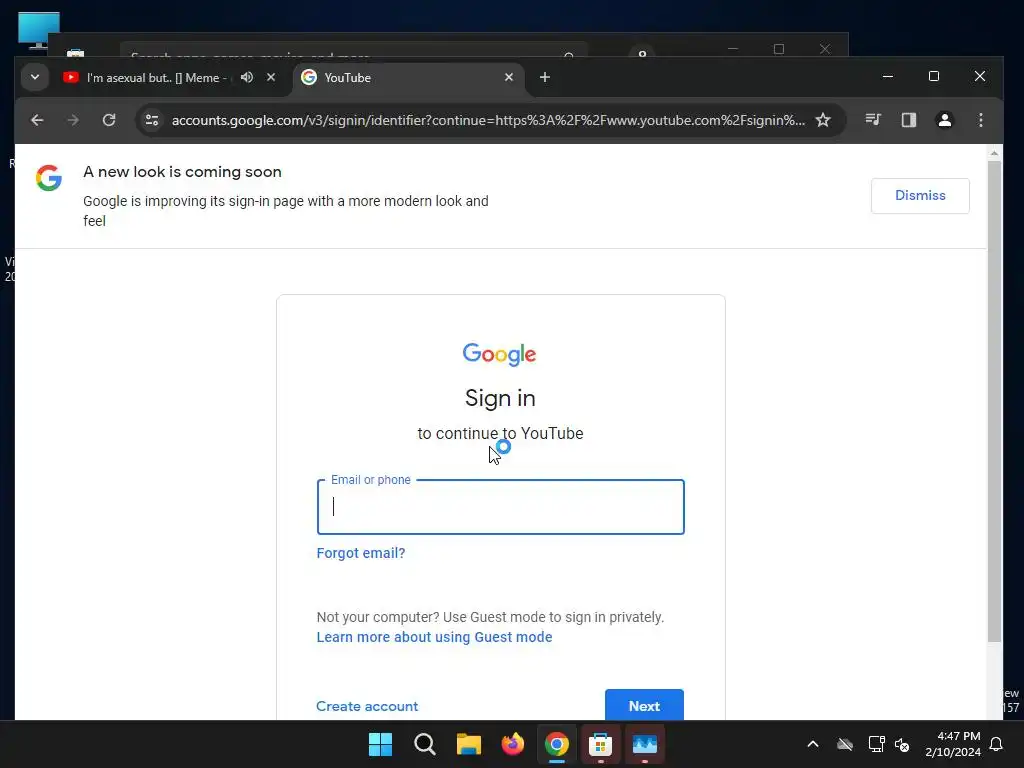Open File Explorer from the taskbar
This screenshot has height=768, width=1024.
[x=468, y=744]
